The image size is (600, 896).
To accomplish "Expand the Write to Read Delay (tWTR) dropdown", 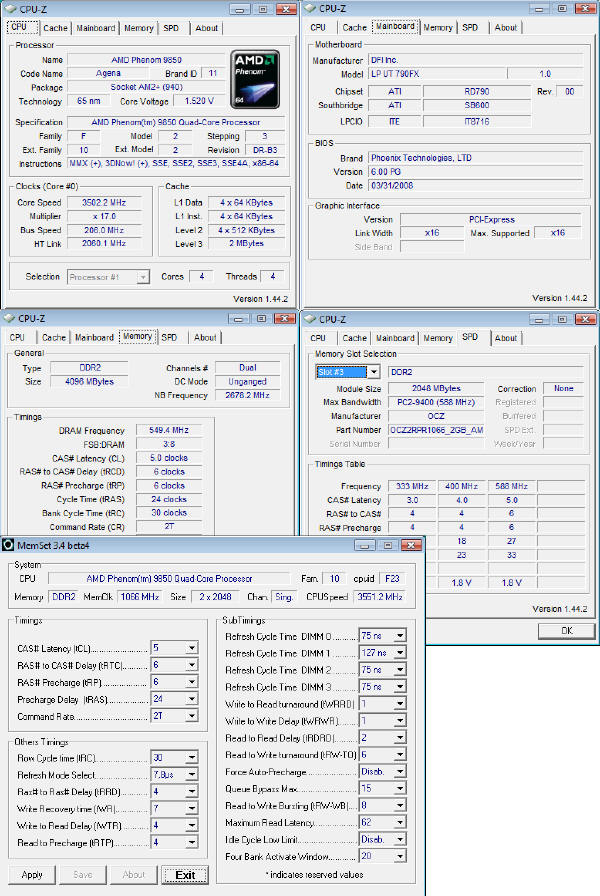I will click(191, 826).
